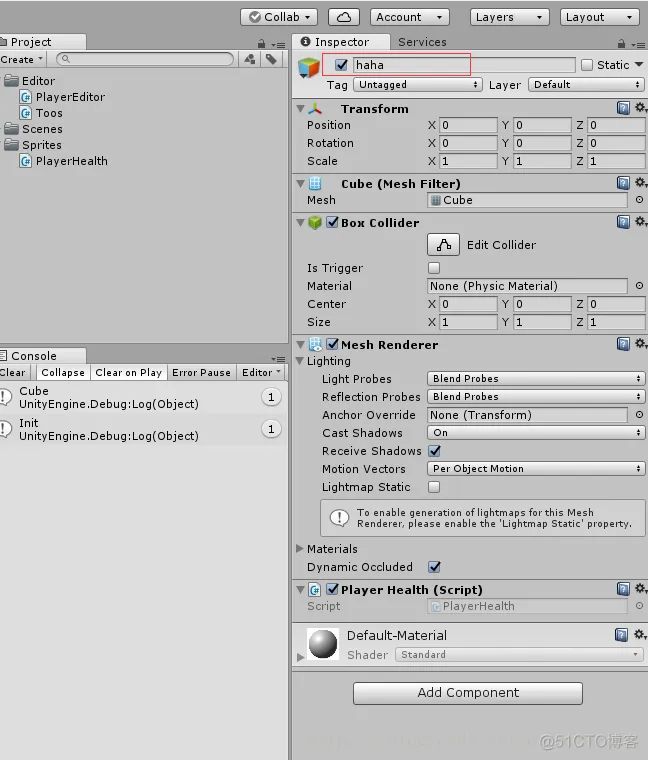The width and height of the screenshot is (648, 760).
Task: Click the Project search field
Action: point(145,59)
